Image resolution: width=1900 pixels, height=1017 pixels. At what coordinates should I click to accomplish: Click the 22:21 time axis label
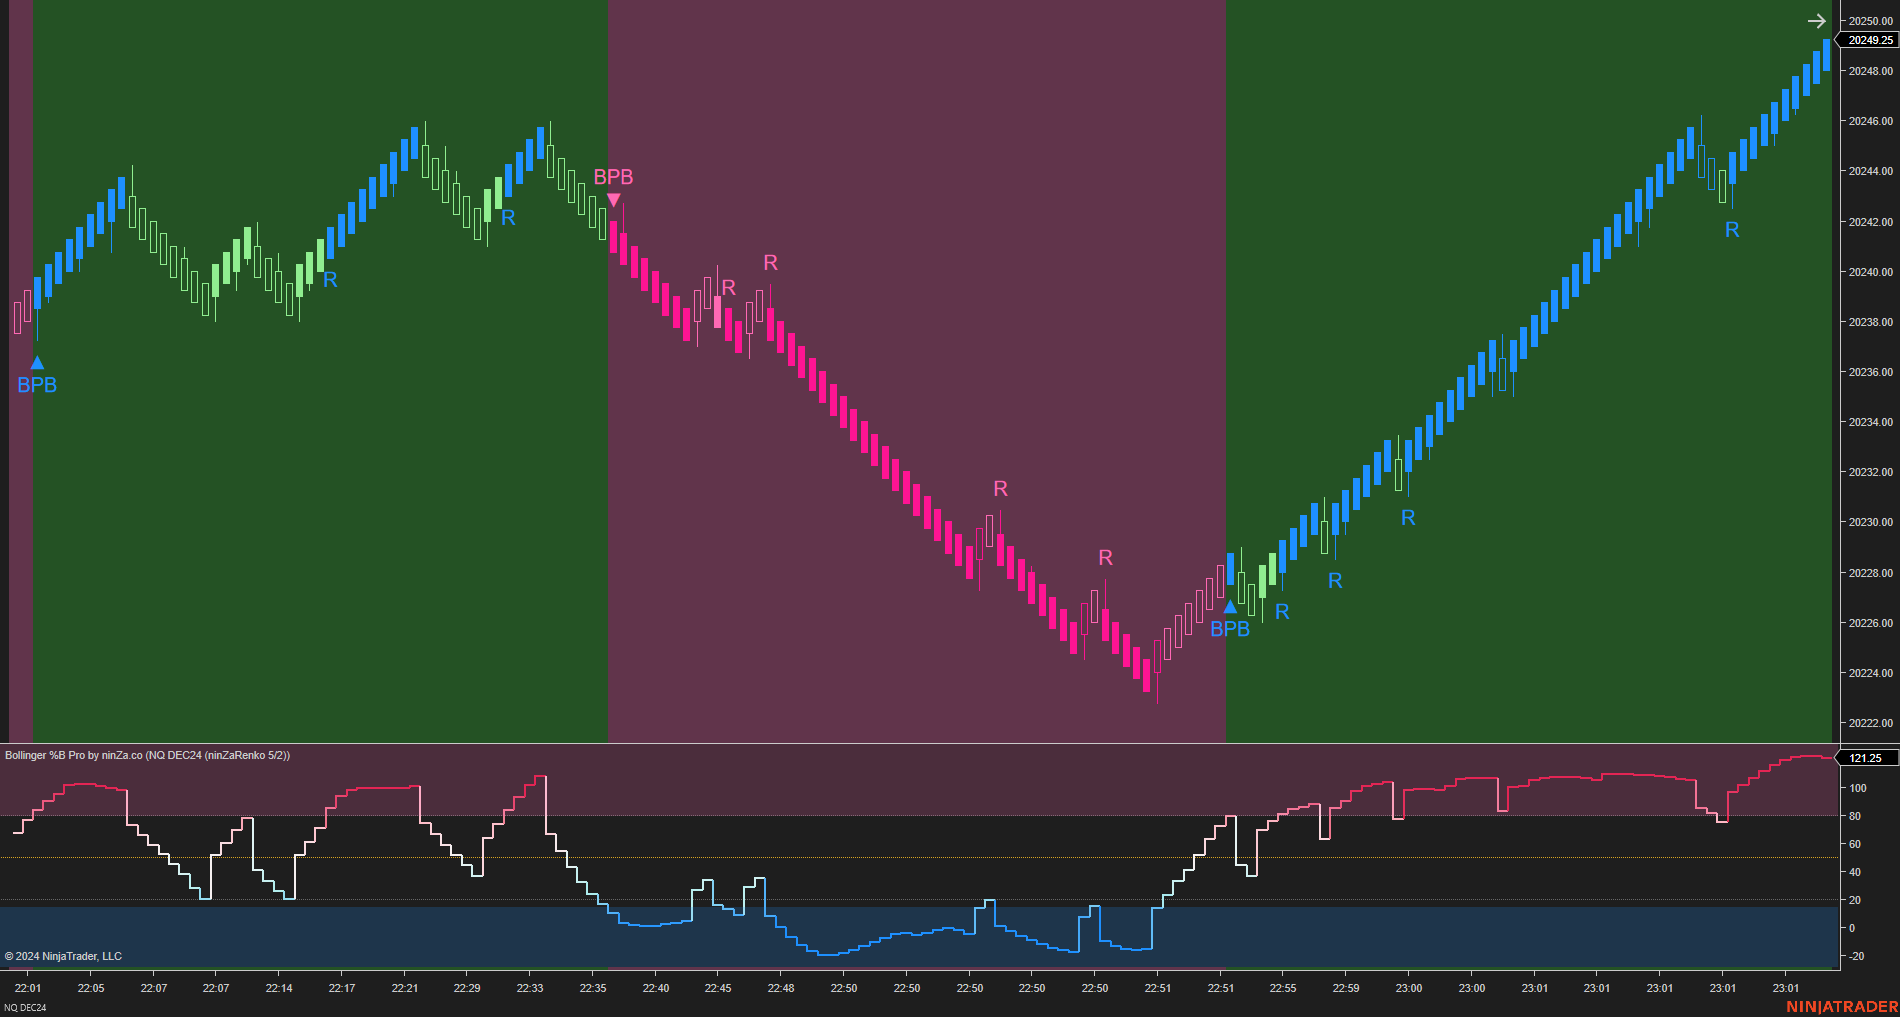coord(405,988)
